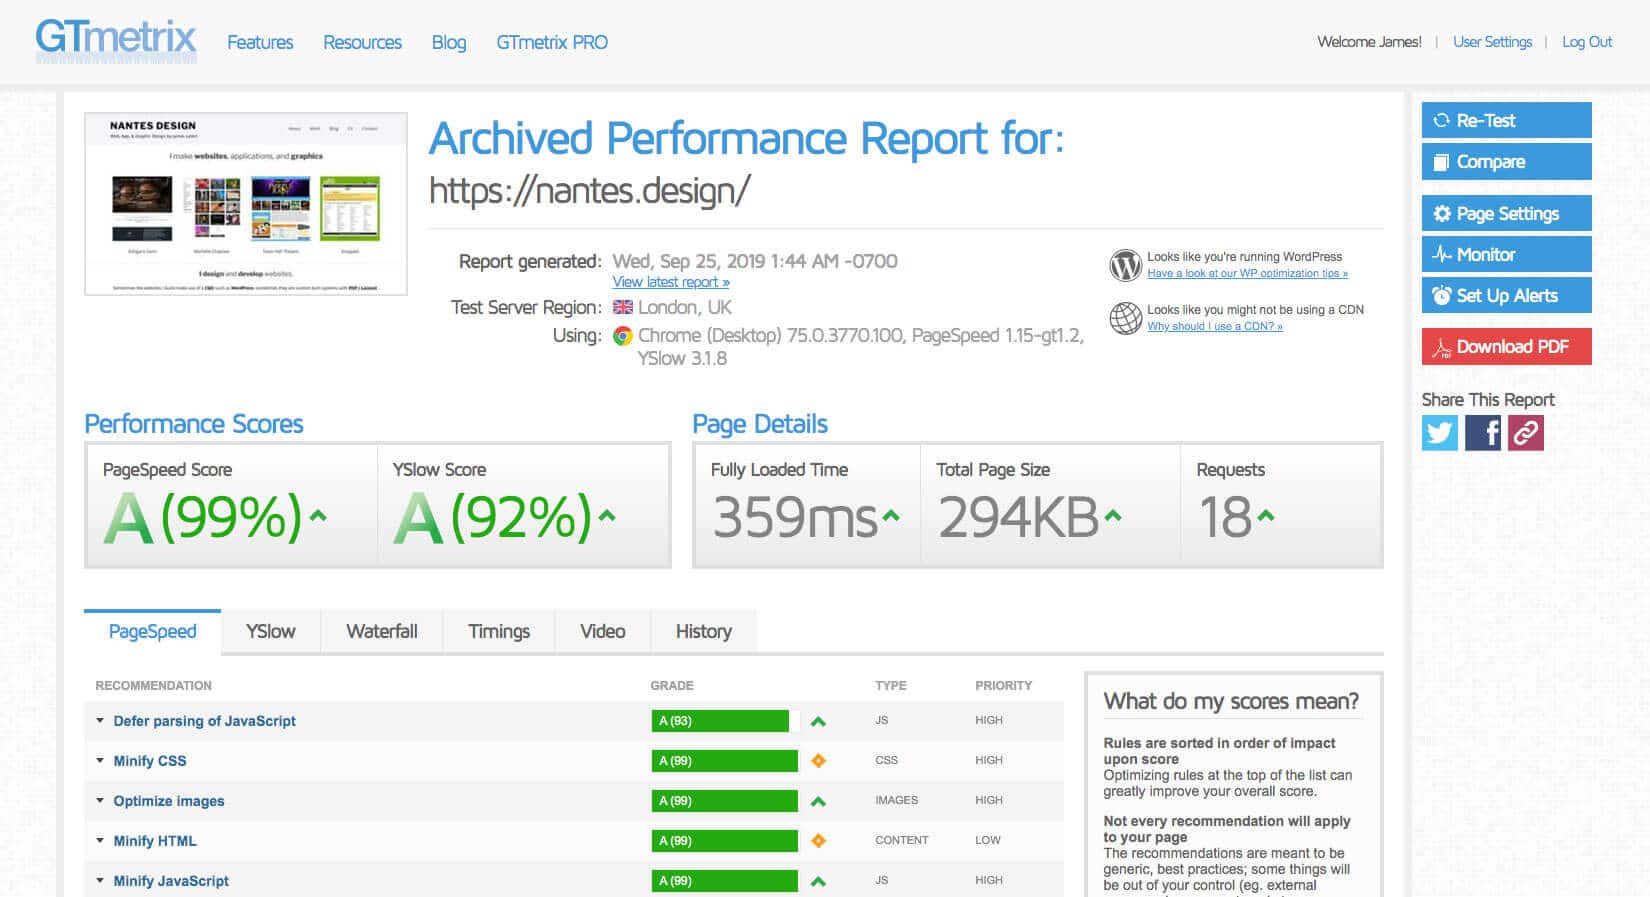Click the Minify CSS A (99) grade bar
1650x897 pixels.
(725, 761)
